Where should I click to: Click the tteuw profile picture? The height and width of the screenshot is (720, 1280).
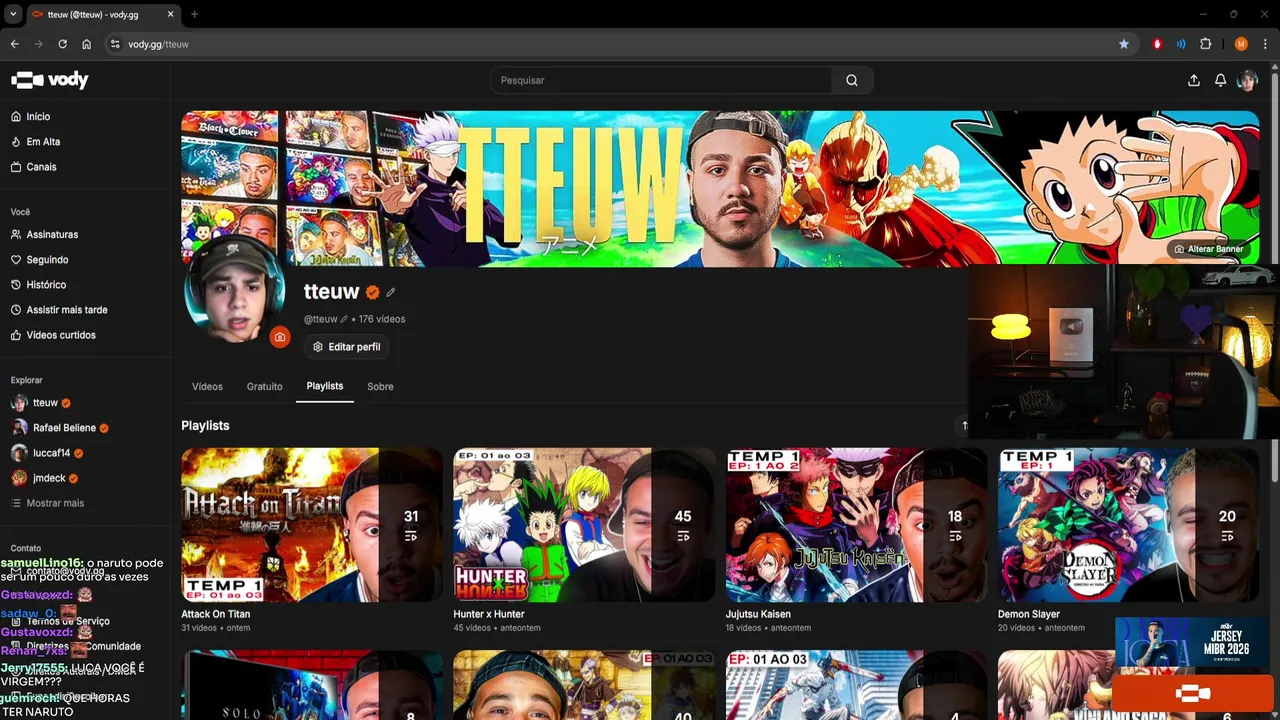point(233,290)
